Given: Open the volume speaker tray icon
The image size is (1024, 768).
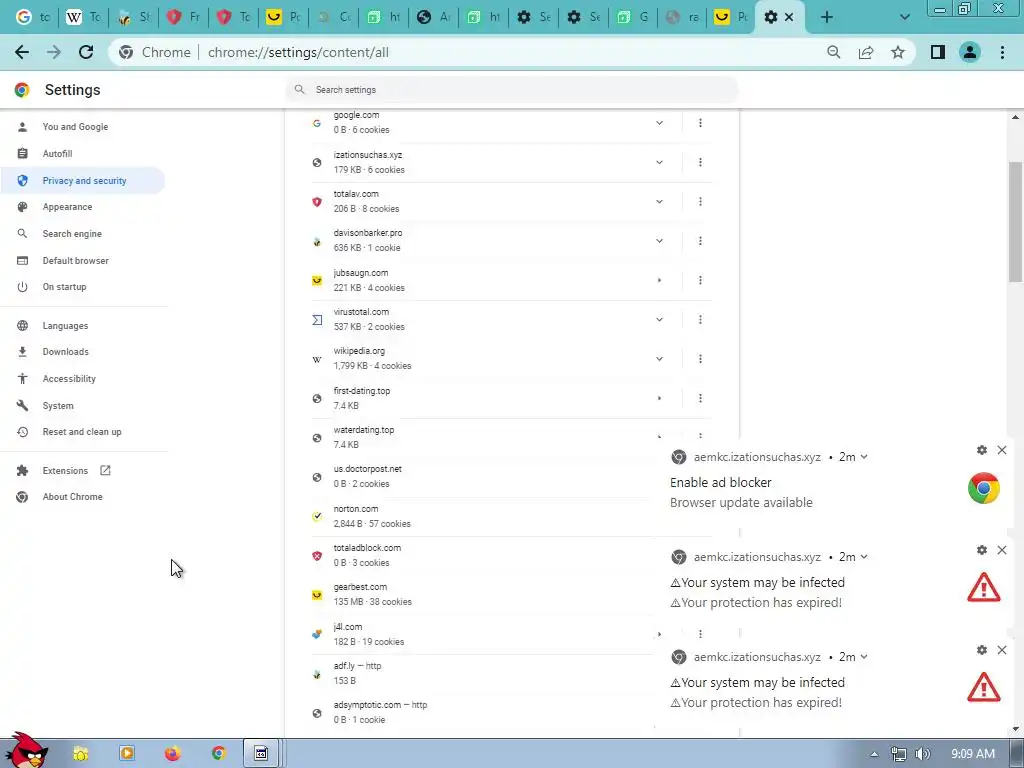Looking at the screenshot, I should point(922,754).
